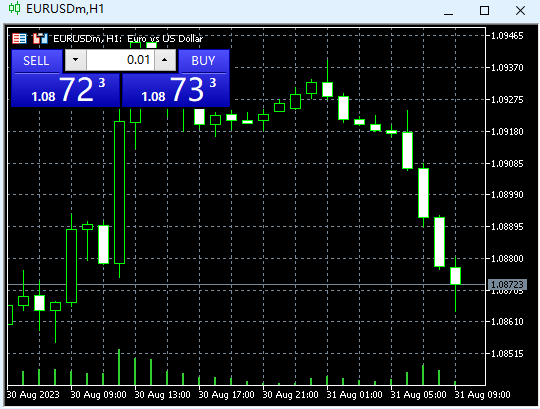Screen dimensions: 540x409
Task: Click the BUY button
Action: coord(204,61)
